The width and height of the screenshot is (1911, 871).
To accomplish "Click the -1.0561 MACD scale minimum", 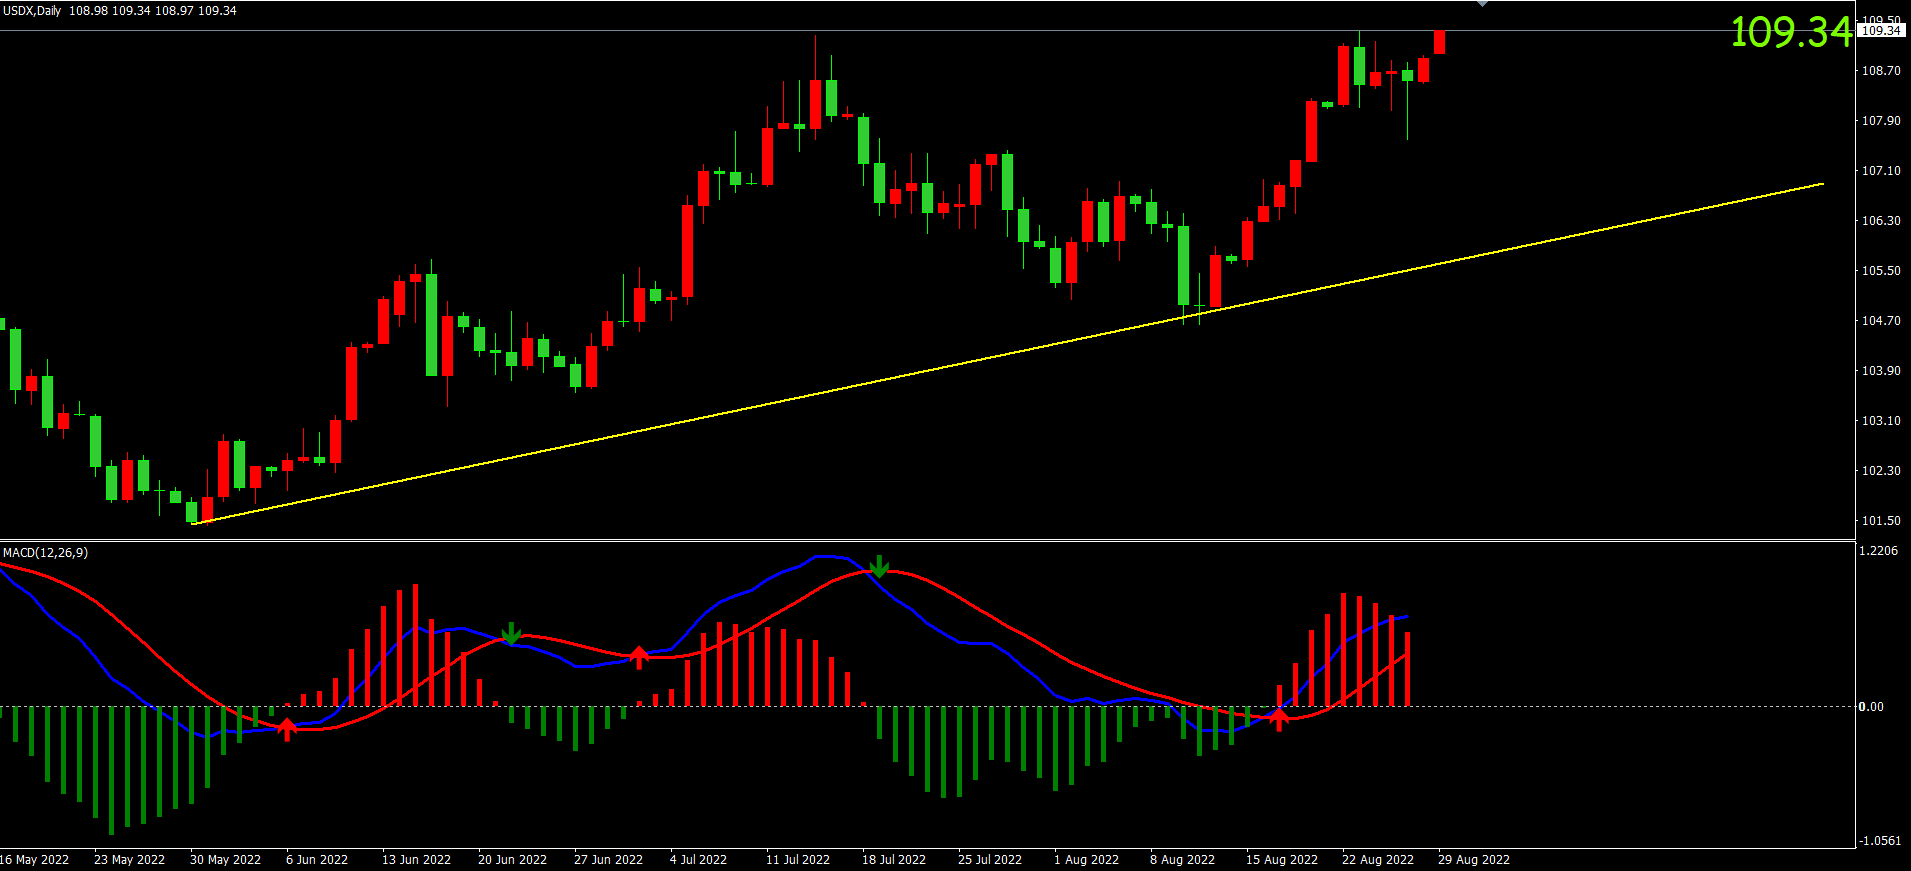I will pyautogui.click(x=1879, y=841).
